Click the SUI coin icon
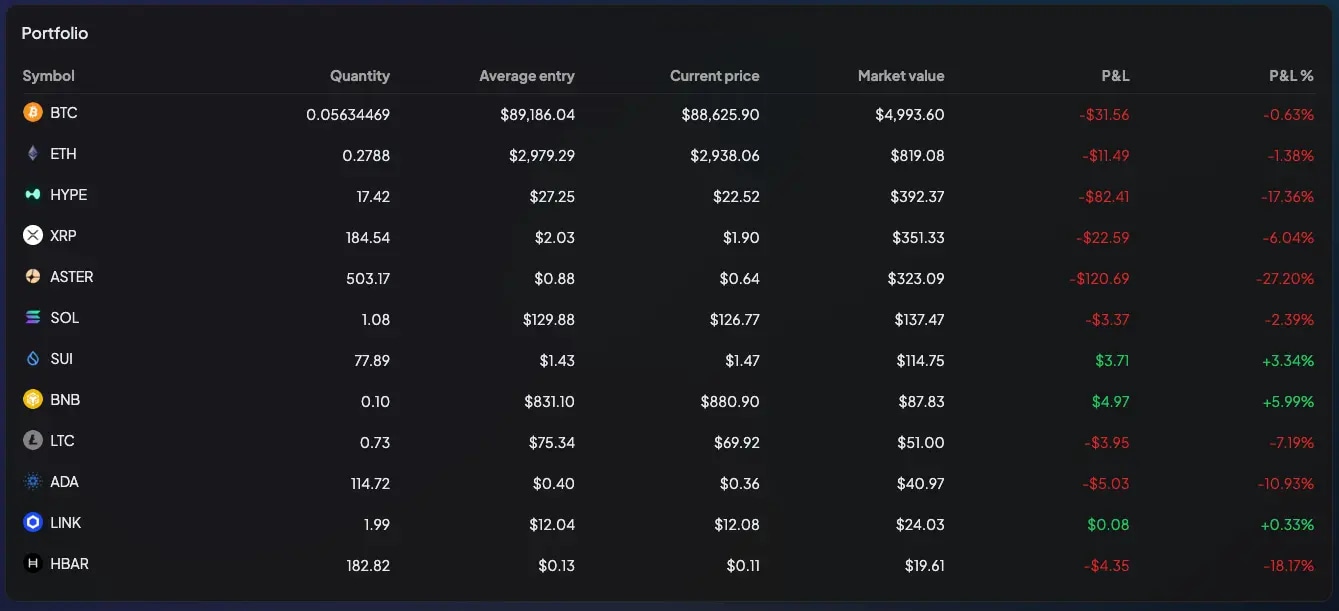This screenshot has height=611, width=1339. coord(31,358)
